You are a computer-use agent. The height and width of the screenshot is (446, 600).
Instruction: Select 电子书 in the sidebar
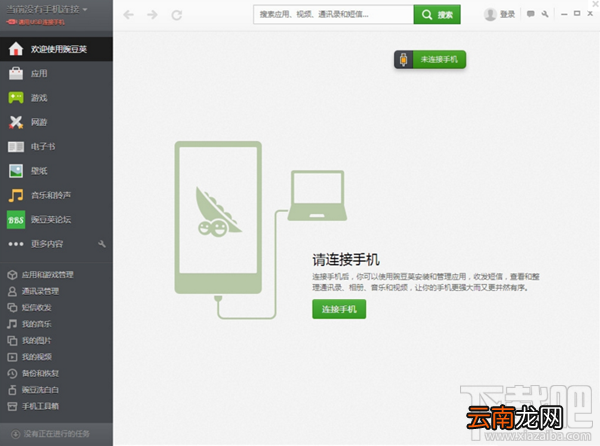56,146
